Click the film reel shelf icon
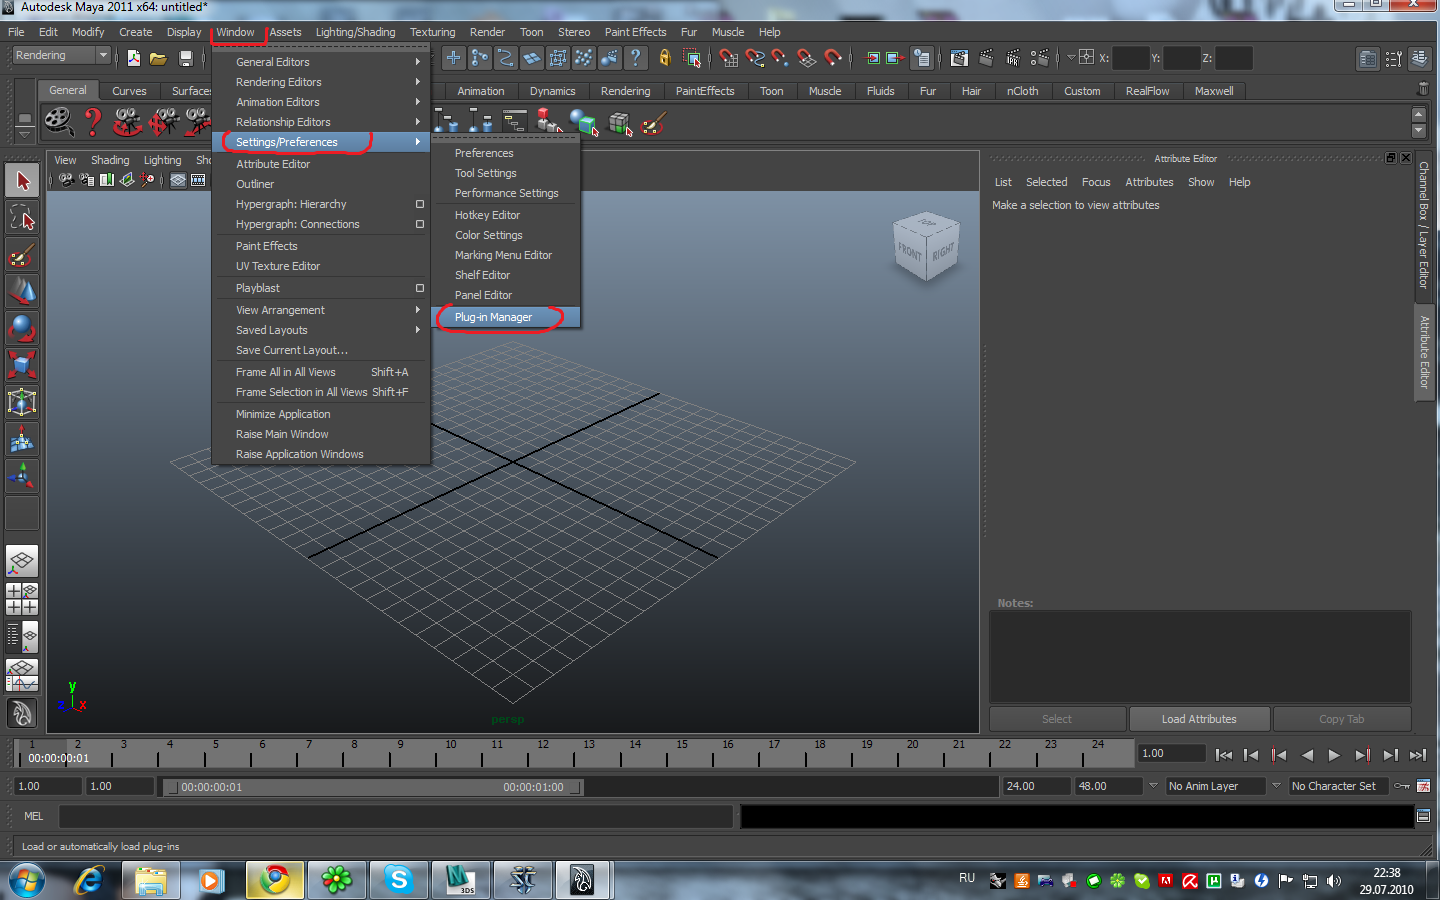Screen dimensions: 1440x900 pos(59,122)
